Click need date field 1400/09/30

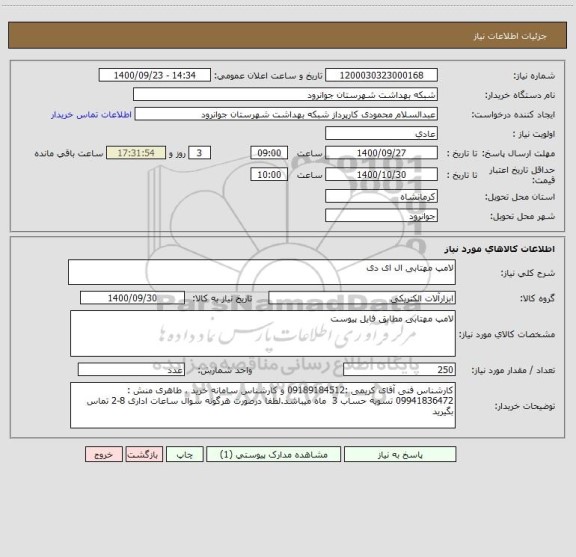pos(132,298)
